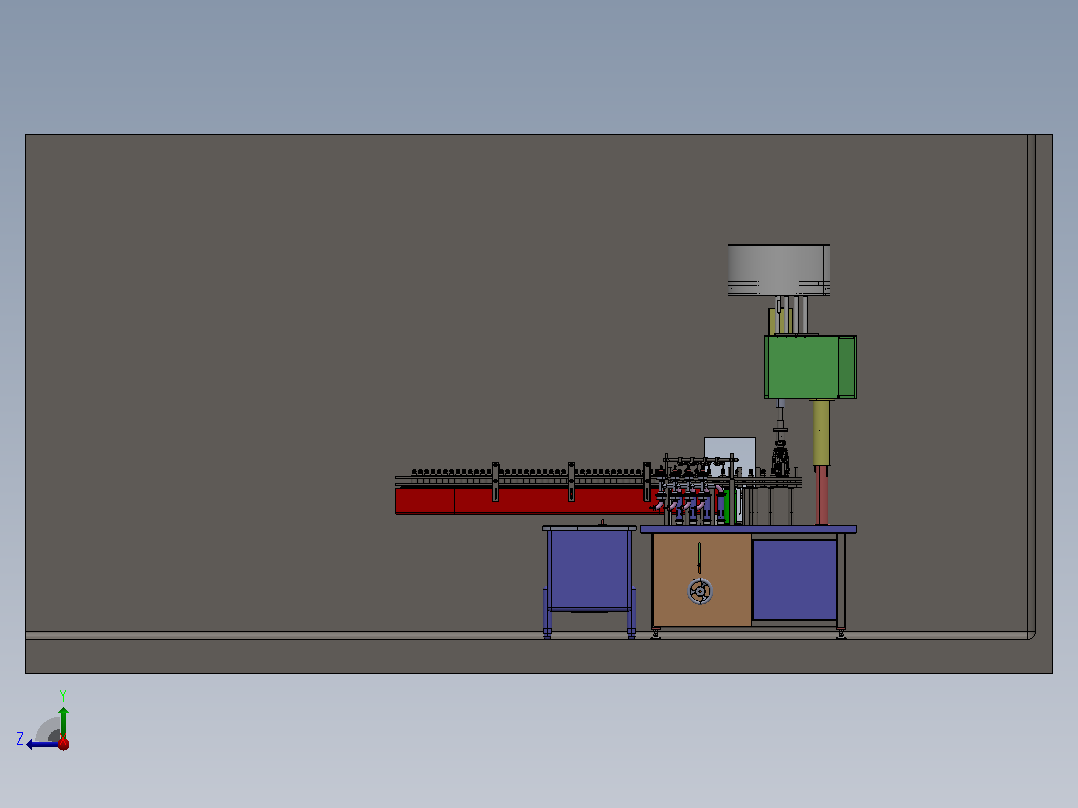Select the purple tabletop of the main cabinet

tap(748, 529)
